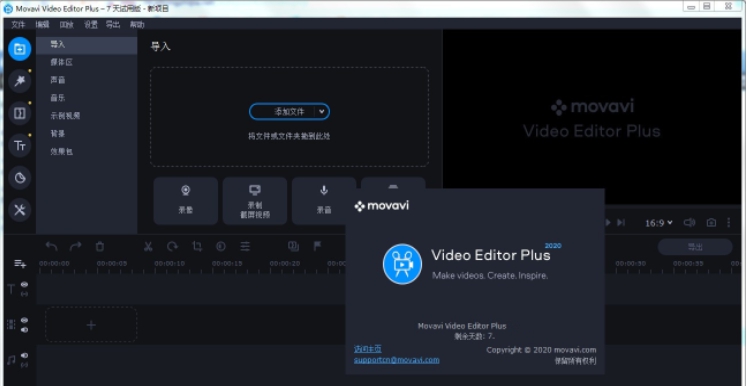Screen dimensions: 747x386
Task: Click the audio track music note icon
Action: 11,360
